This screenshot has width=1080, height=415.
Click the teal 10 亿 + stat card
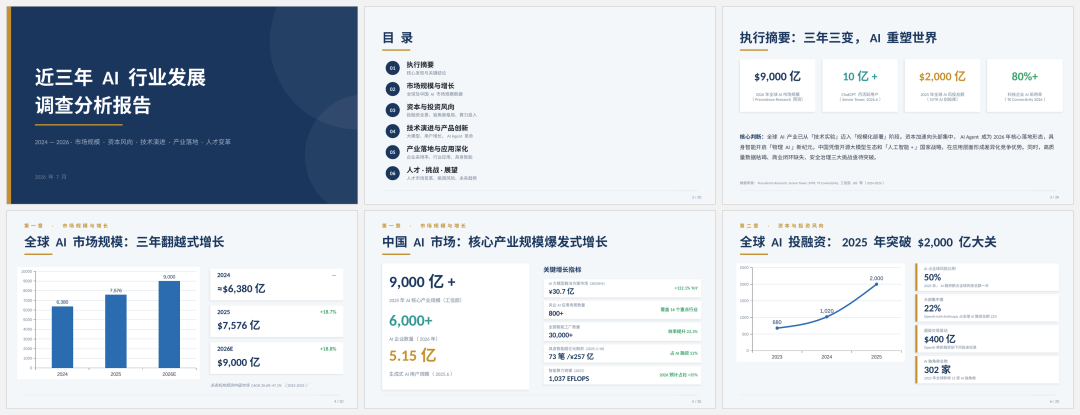pyautogui.click(x=860, y=85)
